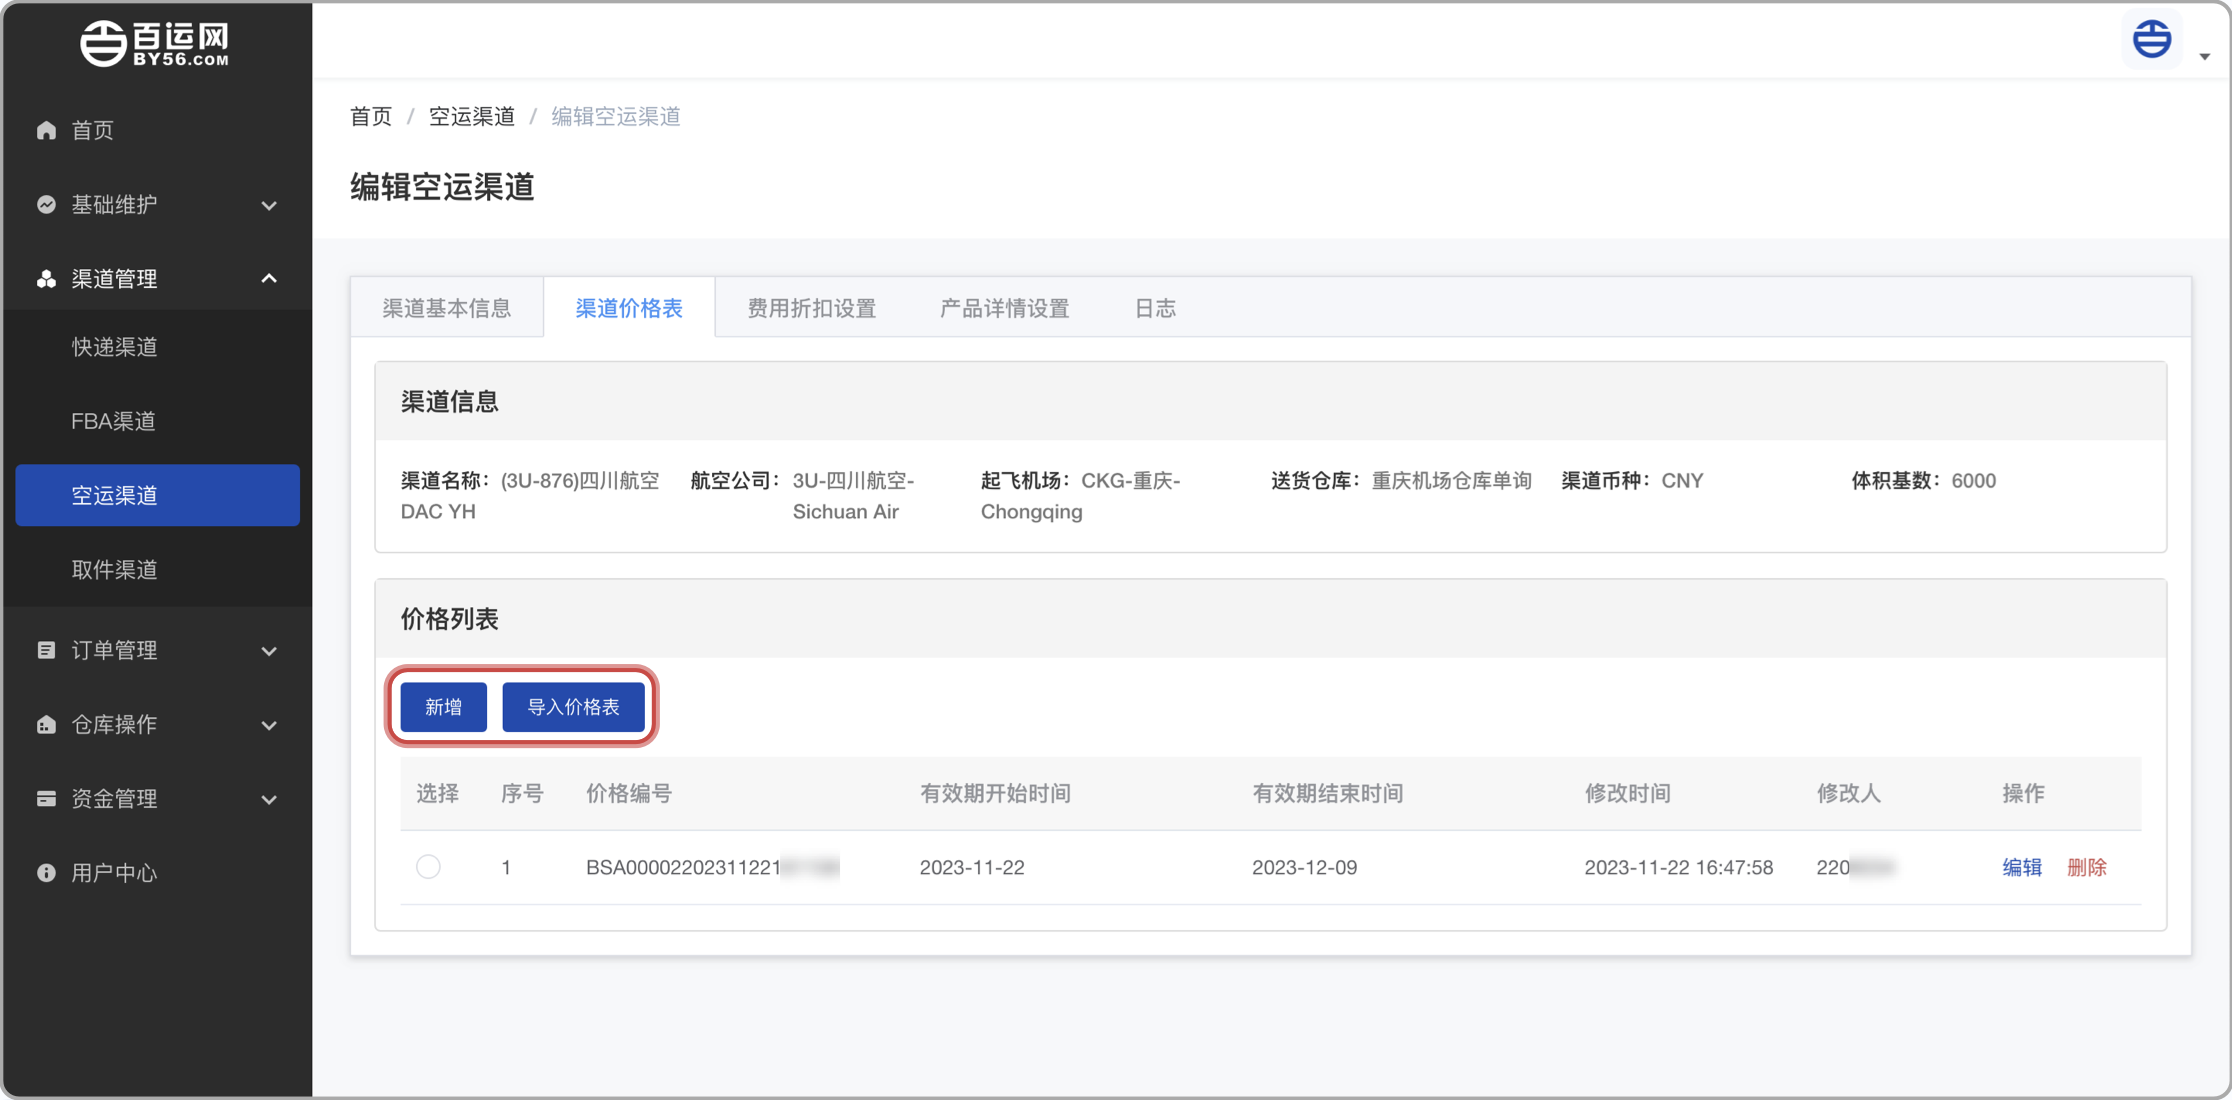Open 订单管理 via its order icon
The width and height of the screenshot is (2232, 1100).
click(45, 650)
